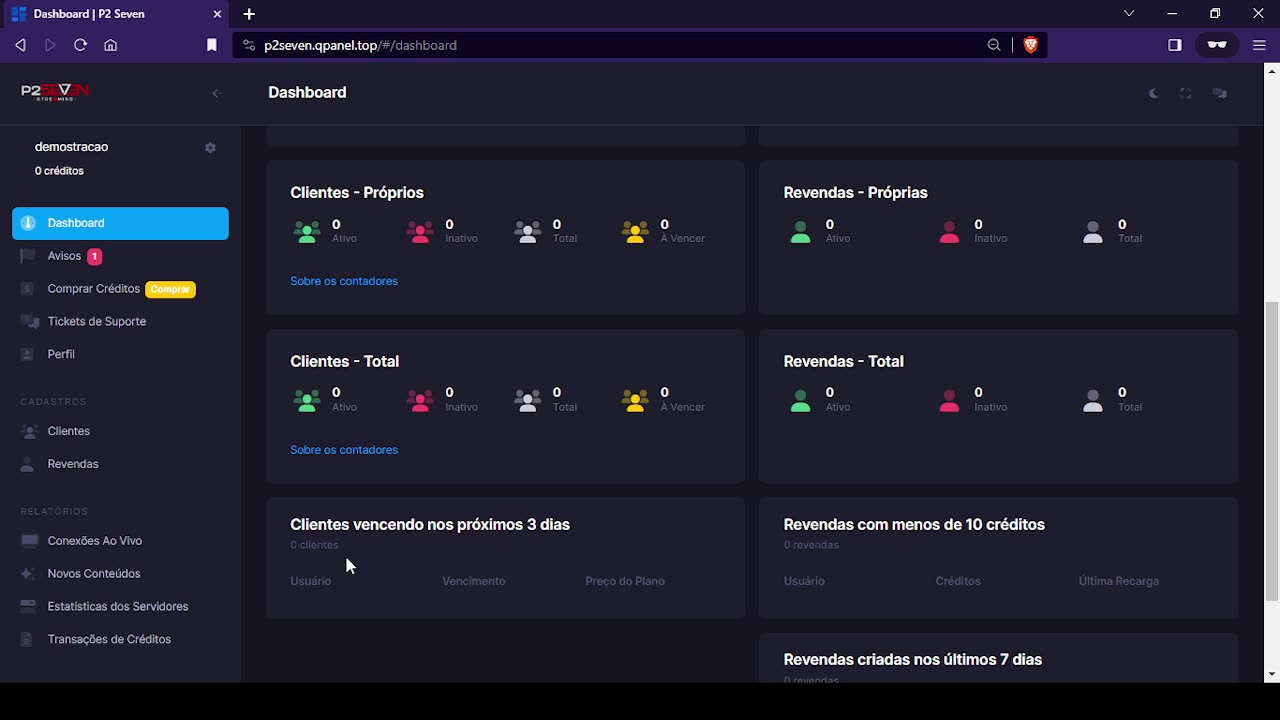Viewport: 1280px width, 720px height.
Task: Sort by Vencimento column header
Action: tap(474, 581)
